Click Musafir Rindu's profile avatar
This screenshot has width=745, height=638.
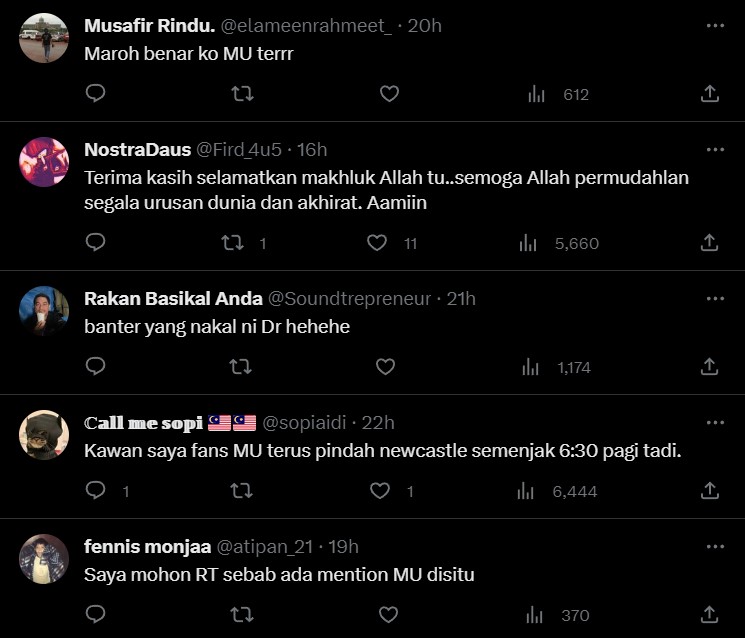(x=44, y=39)
